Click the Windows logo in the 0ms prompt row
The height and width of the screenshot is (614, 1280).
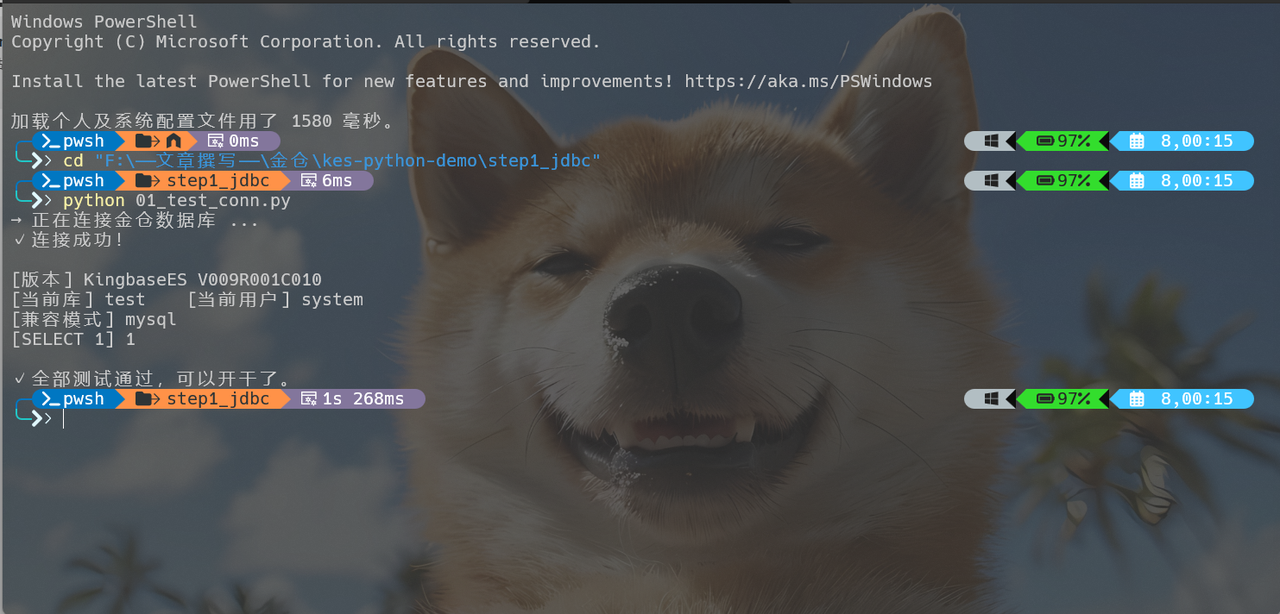pyautogui.click(x=991, y=141)
